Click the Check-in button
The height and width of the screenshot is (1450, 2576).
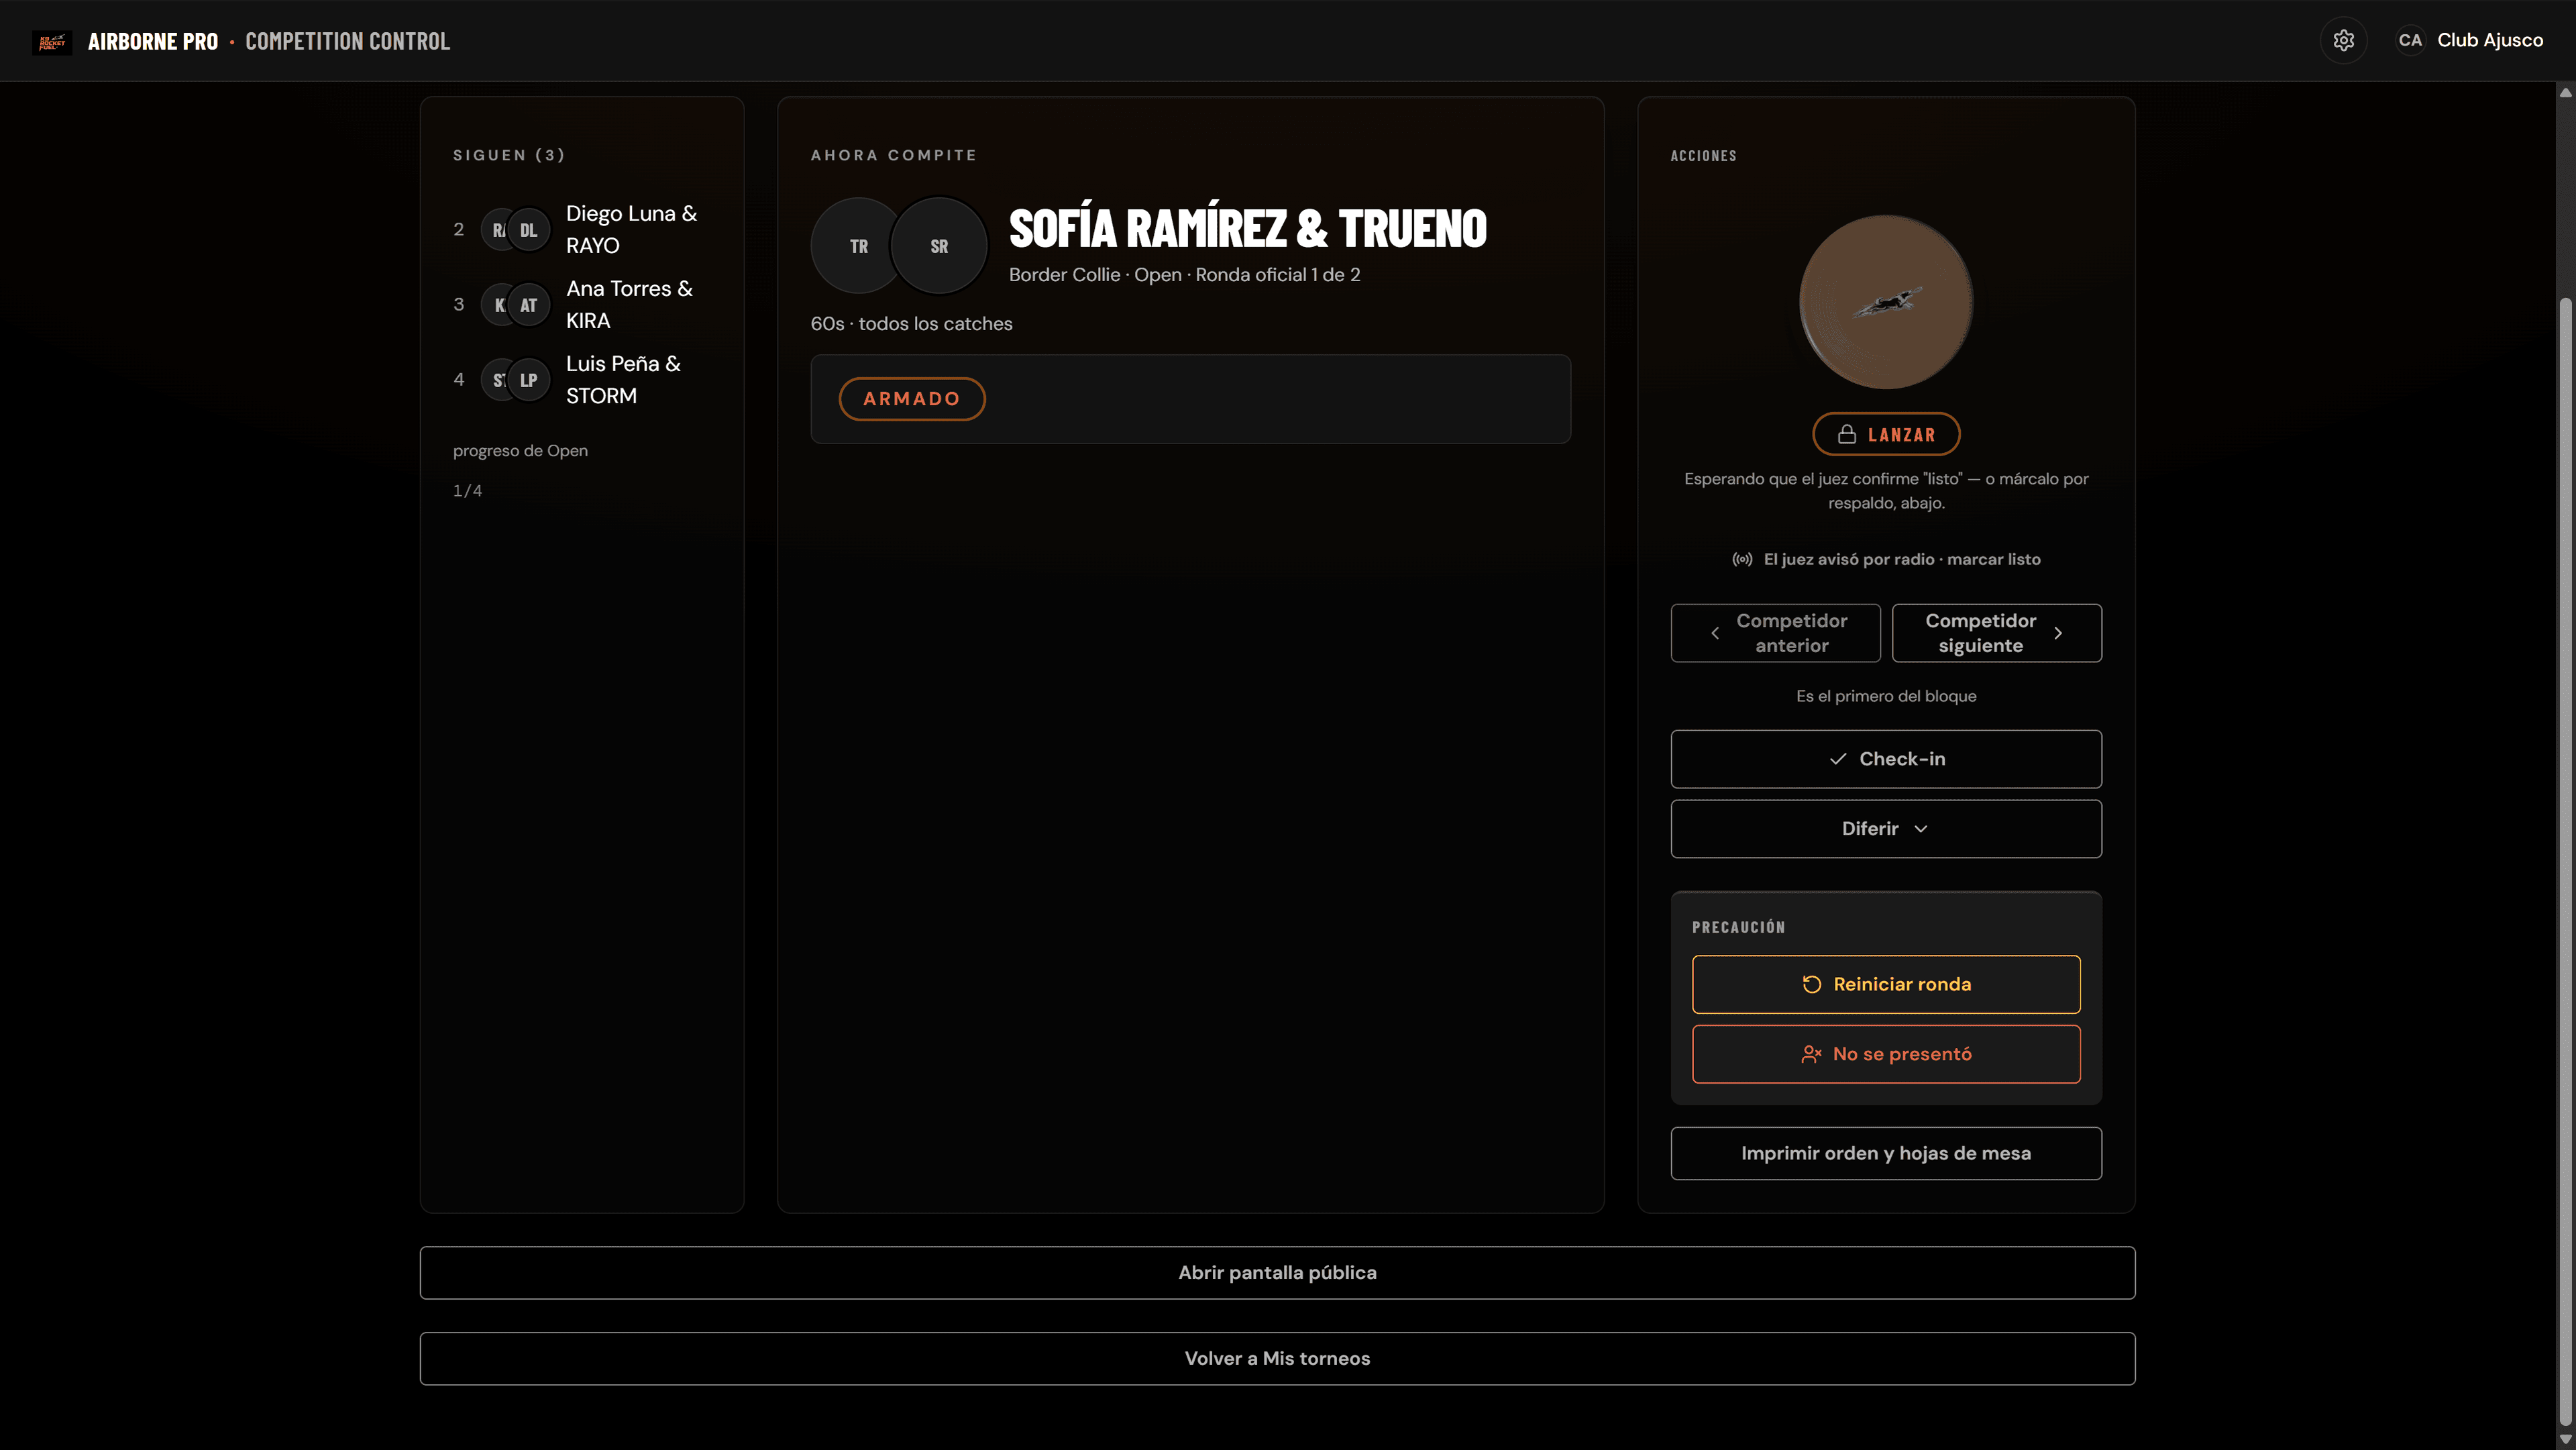click(1886, 759)
